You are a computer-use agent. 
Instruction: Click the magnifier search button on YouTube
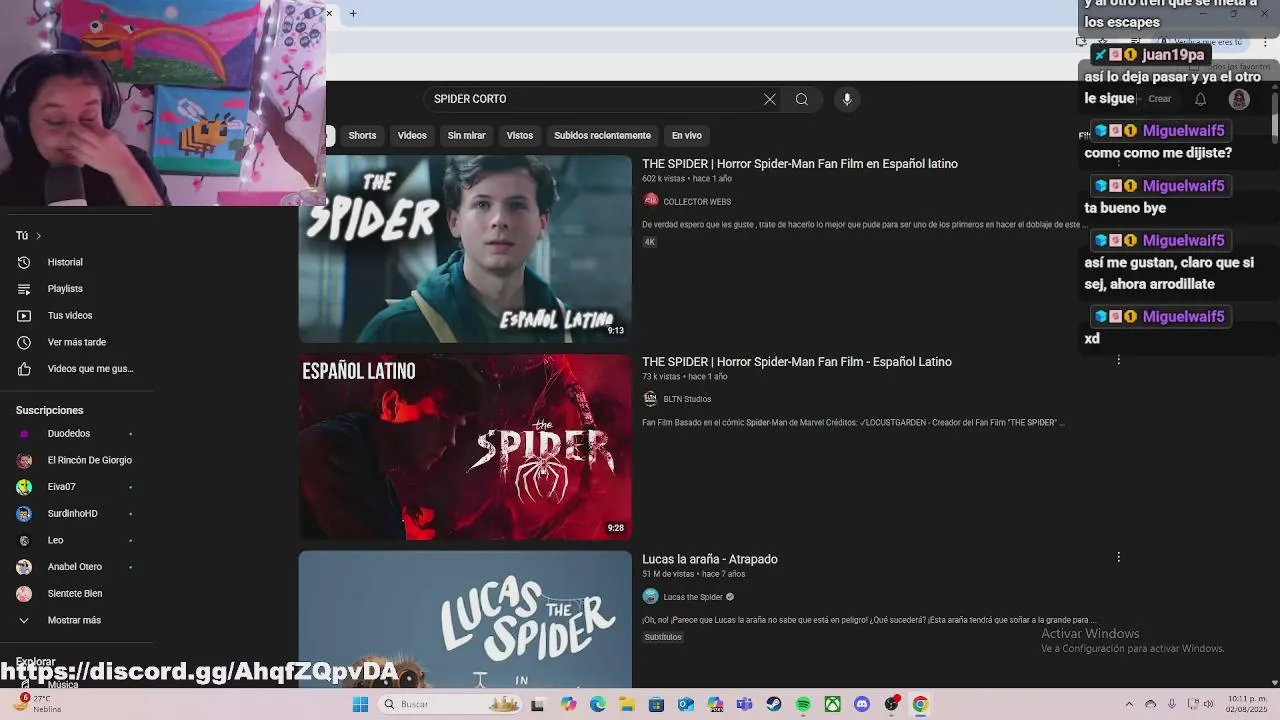click(x=801, y=99)
